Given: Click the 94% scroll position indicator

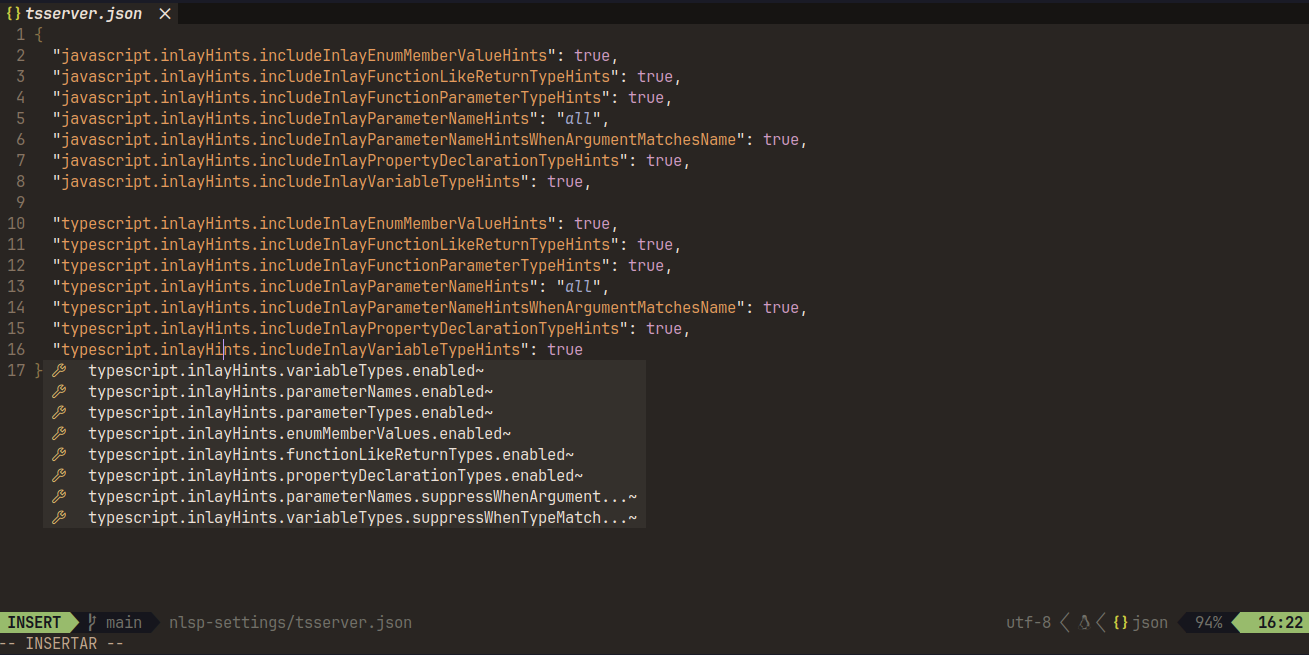Looking at the screenshot, I should click(x=1208, y=622).
